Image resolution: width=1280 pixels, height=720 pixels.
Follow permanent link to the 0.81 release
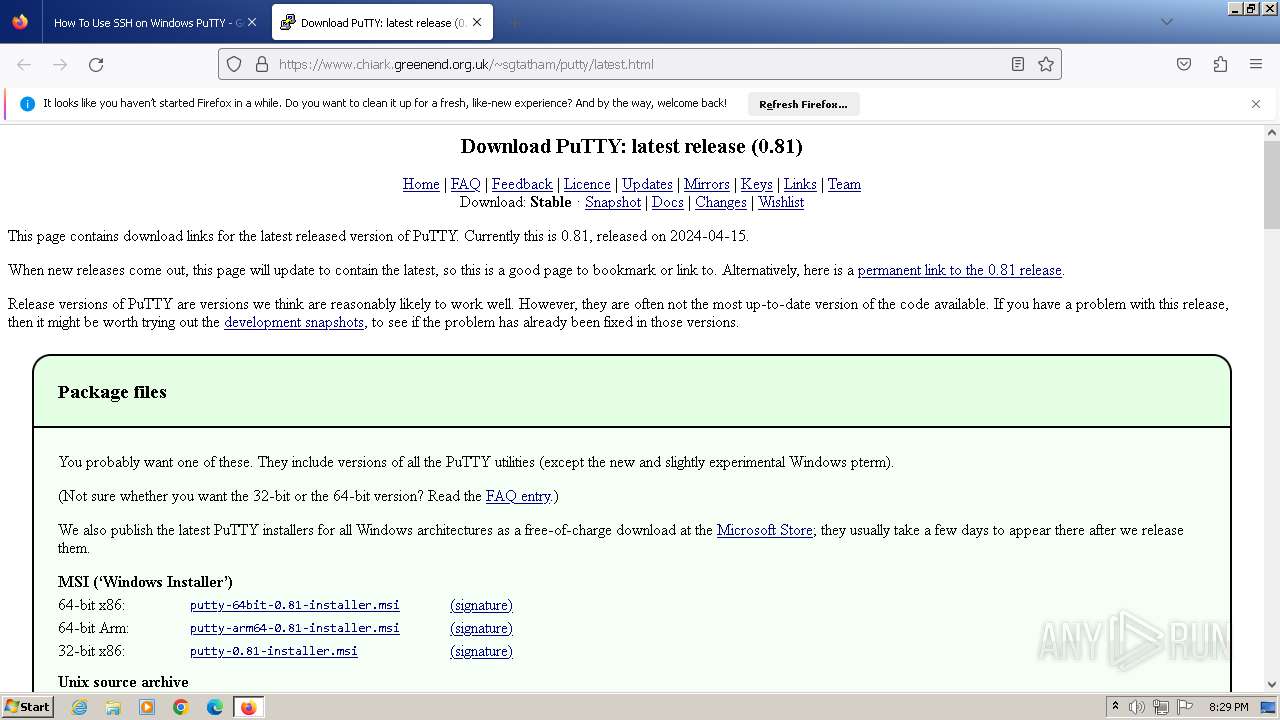click(x=960, y=270)
